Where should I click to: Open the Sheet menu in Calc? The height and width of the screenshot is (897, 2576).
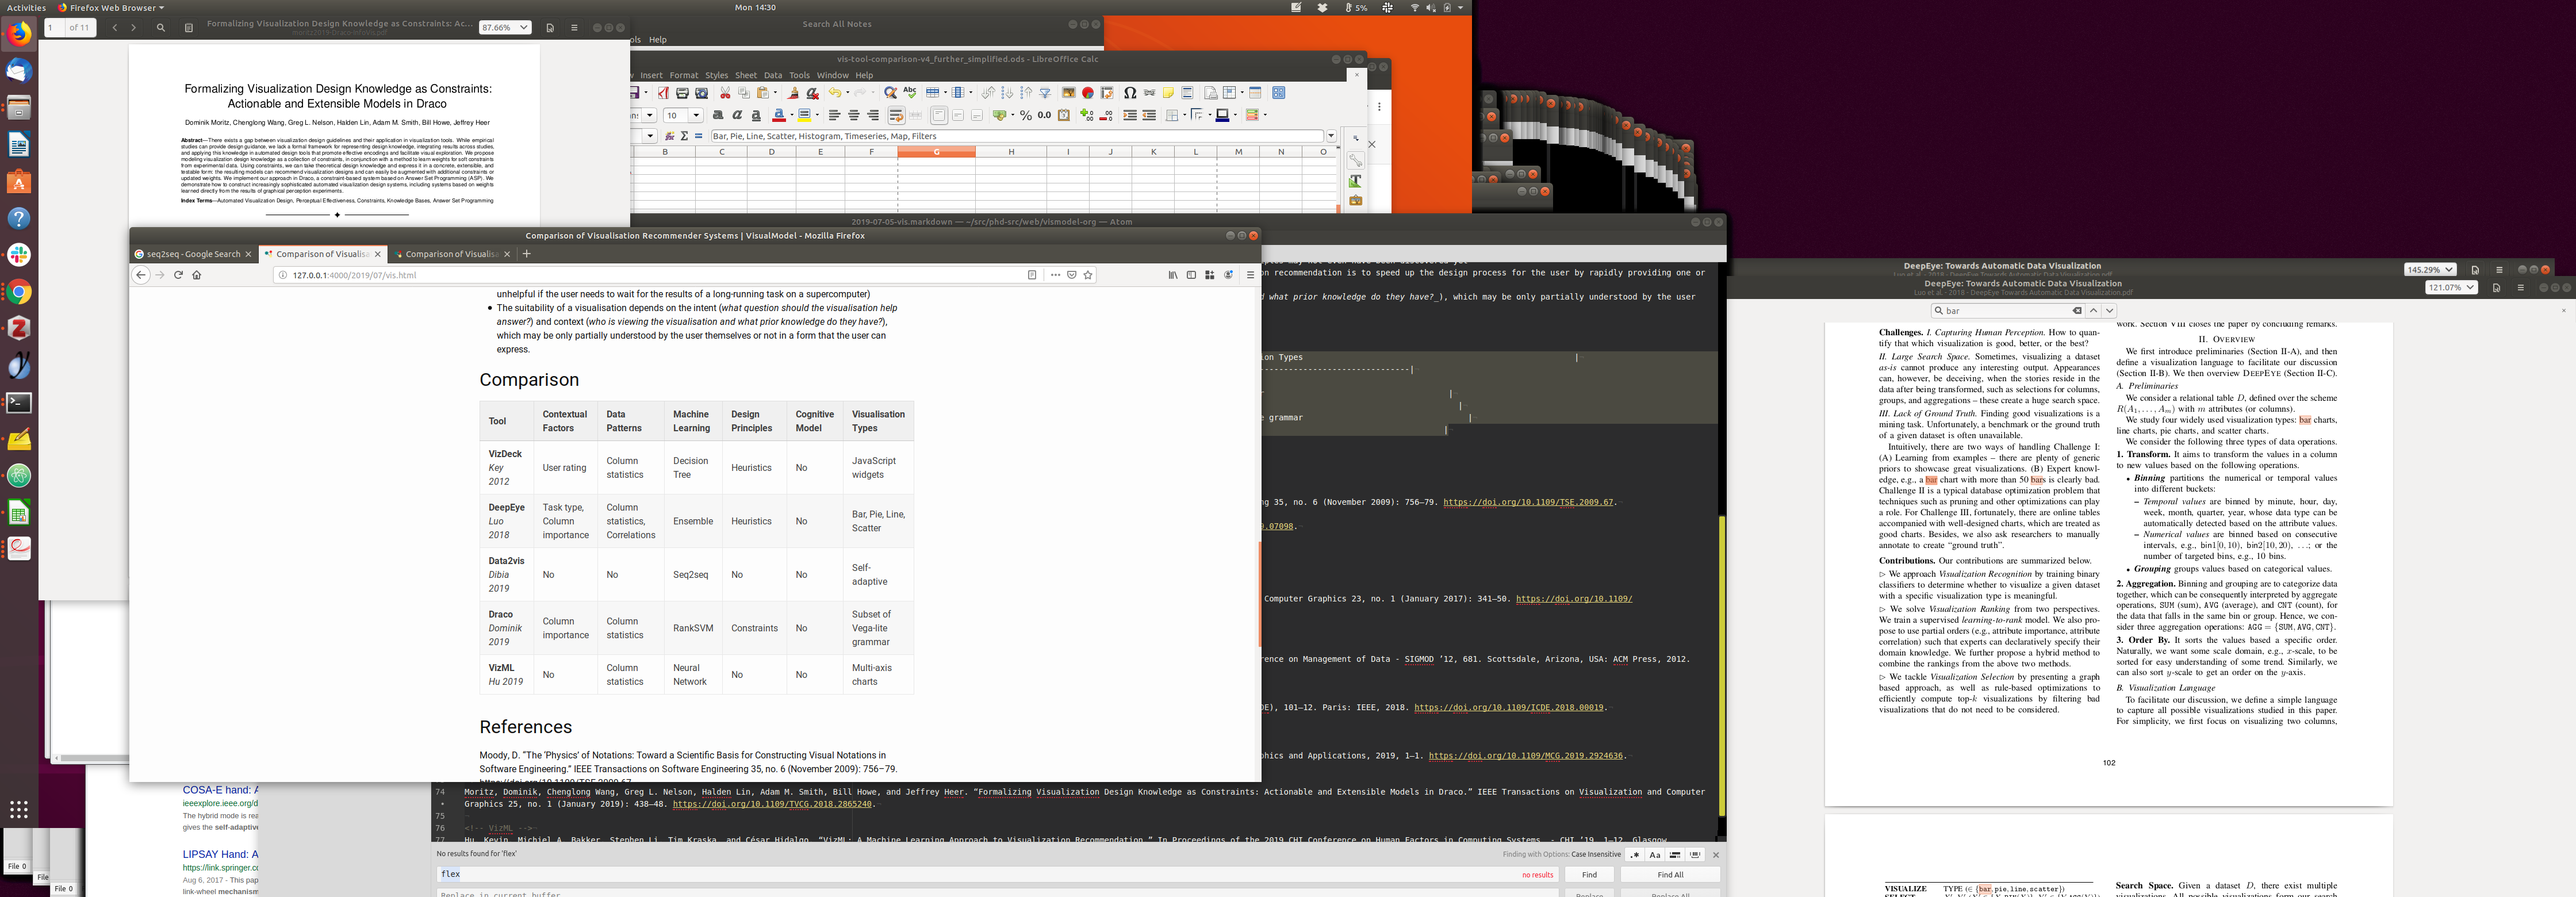coord(746,75)
